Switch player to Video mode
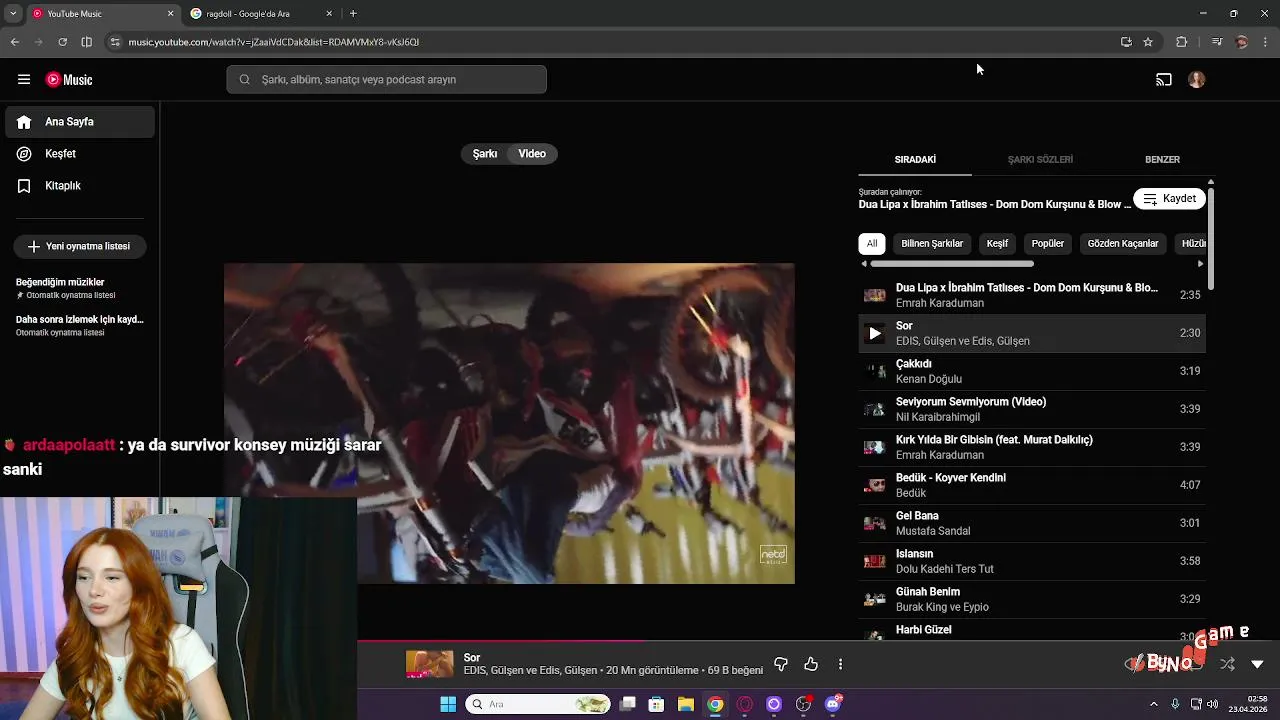This screenshot has height=720, width=1280. coord(532,154)
